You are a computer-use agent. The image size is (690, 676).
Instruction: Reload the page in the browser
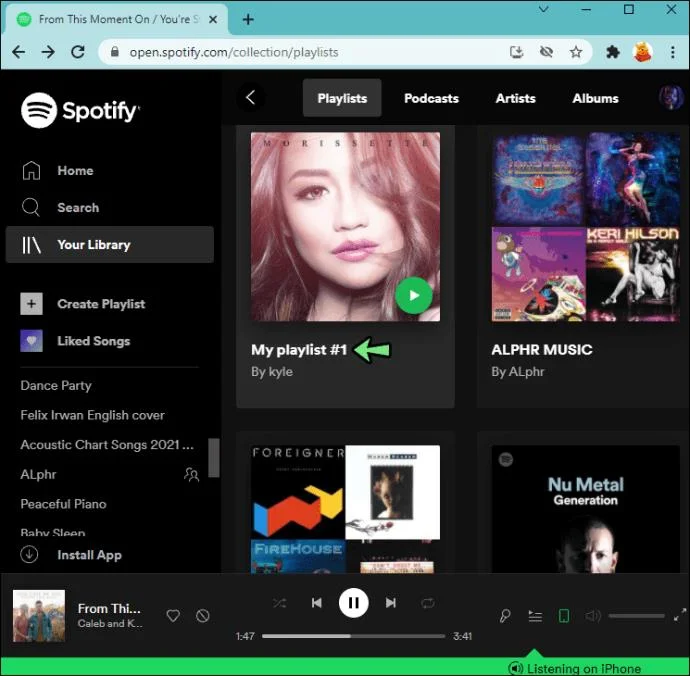pyautogui.click(x=78, y=52)
